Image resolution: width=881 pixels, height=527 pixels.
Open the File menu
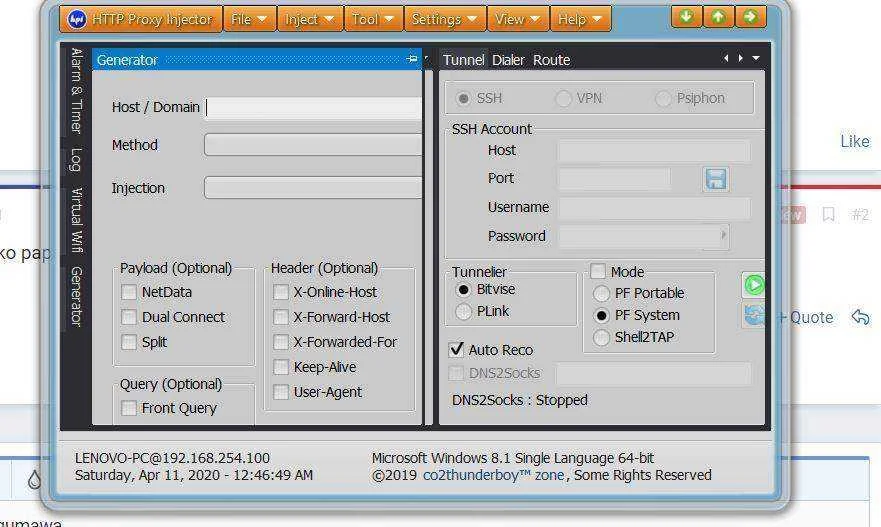pyautogui.click(x=249, y=19)
